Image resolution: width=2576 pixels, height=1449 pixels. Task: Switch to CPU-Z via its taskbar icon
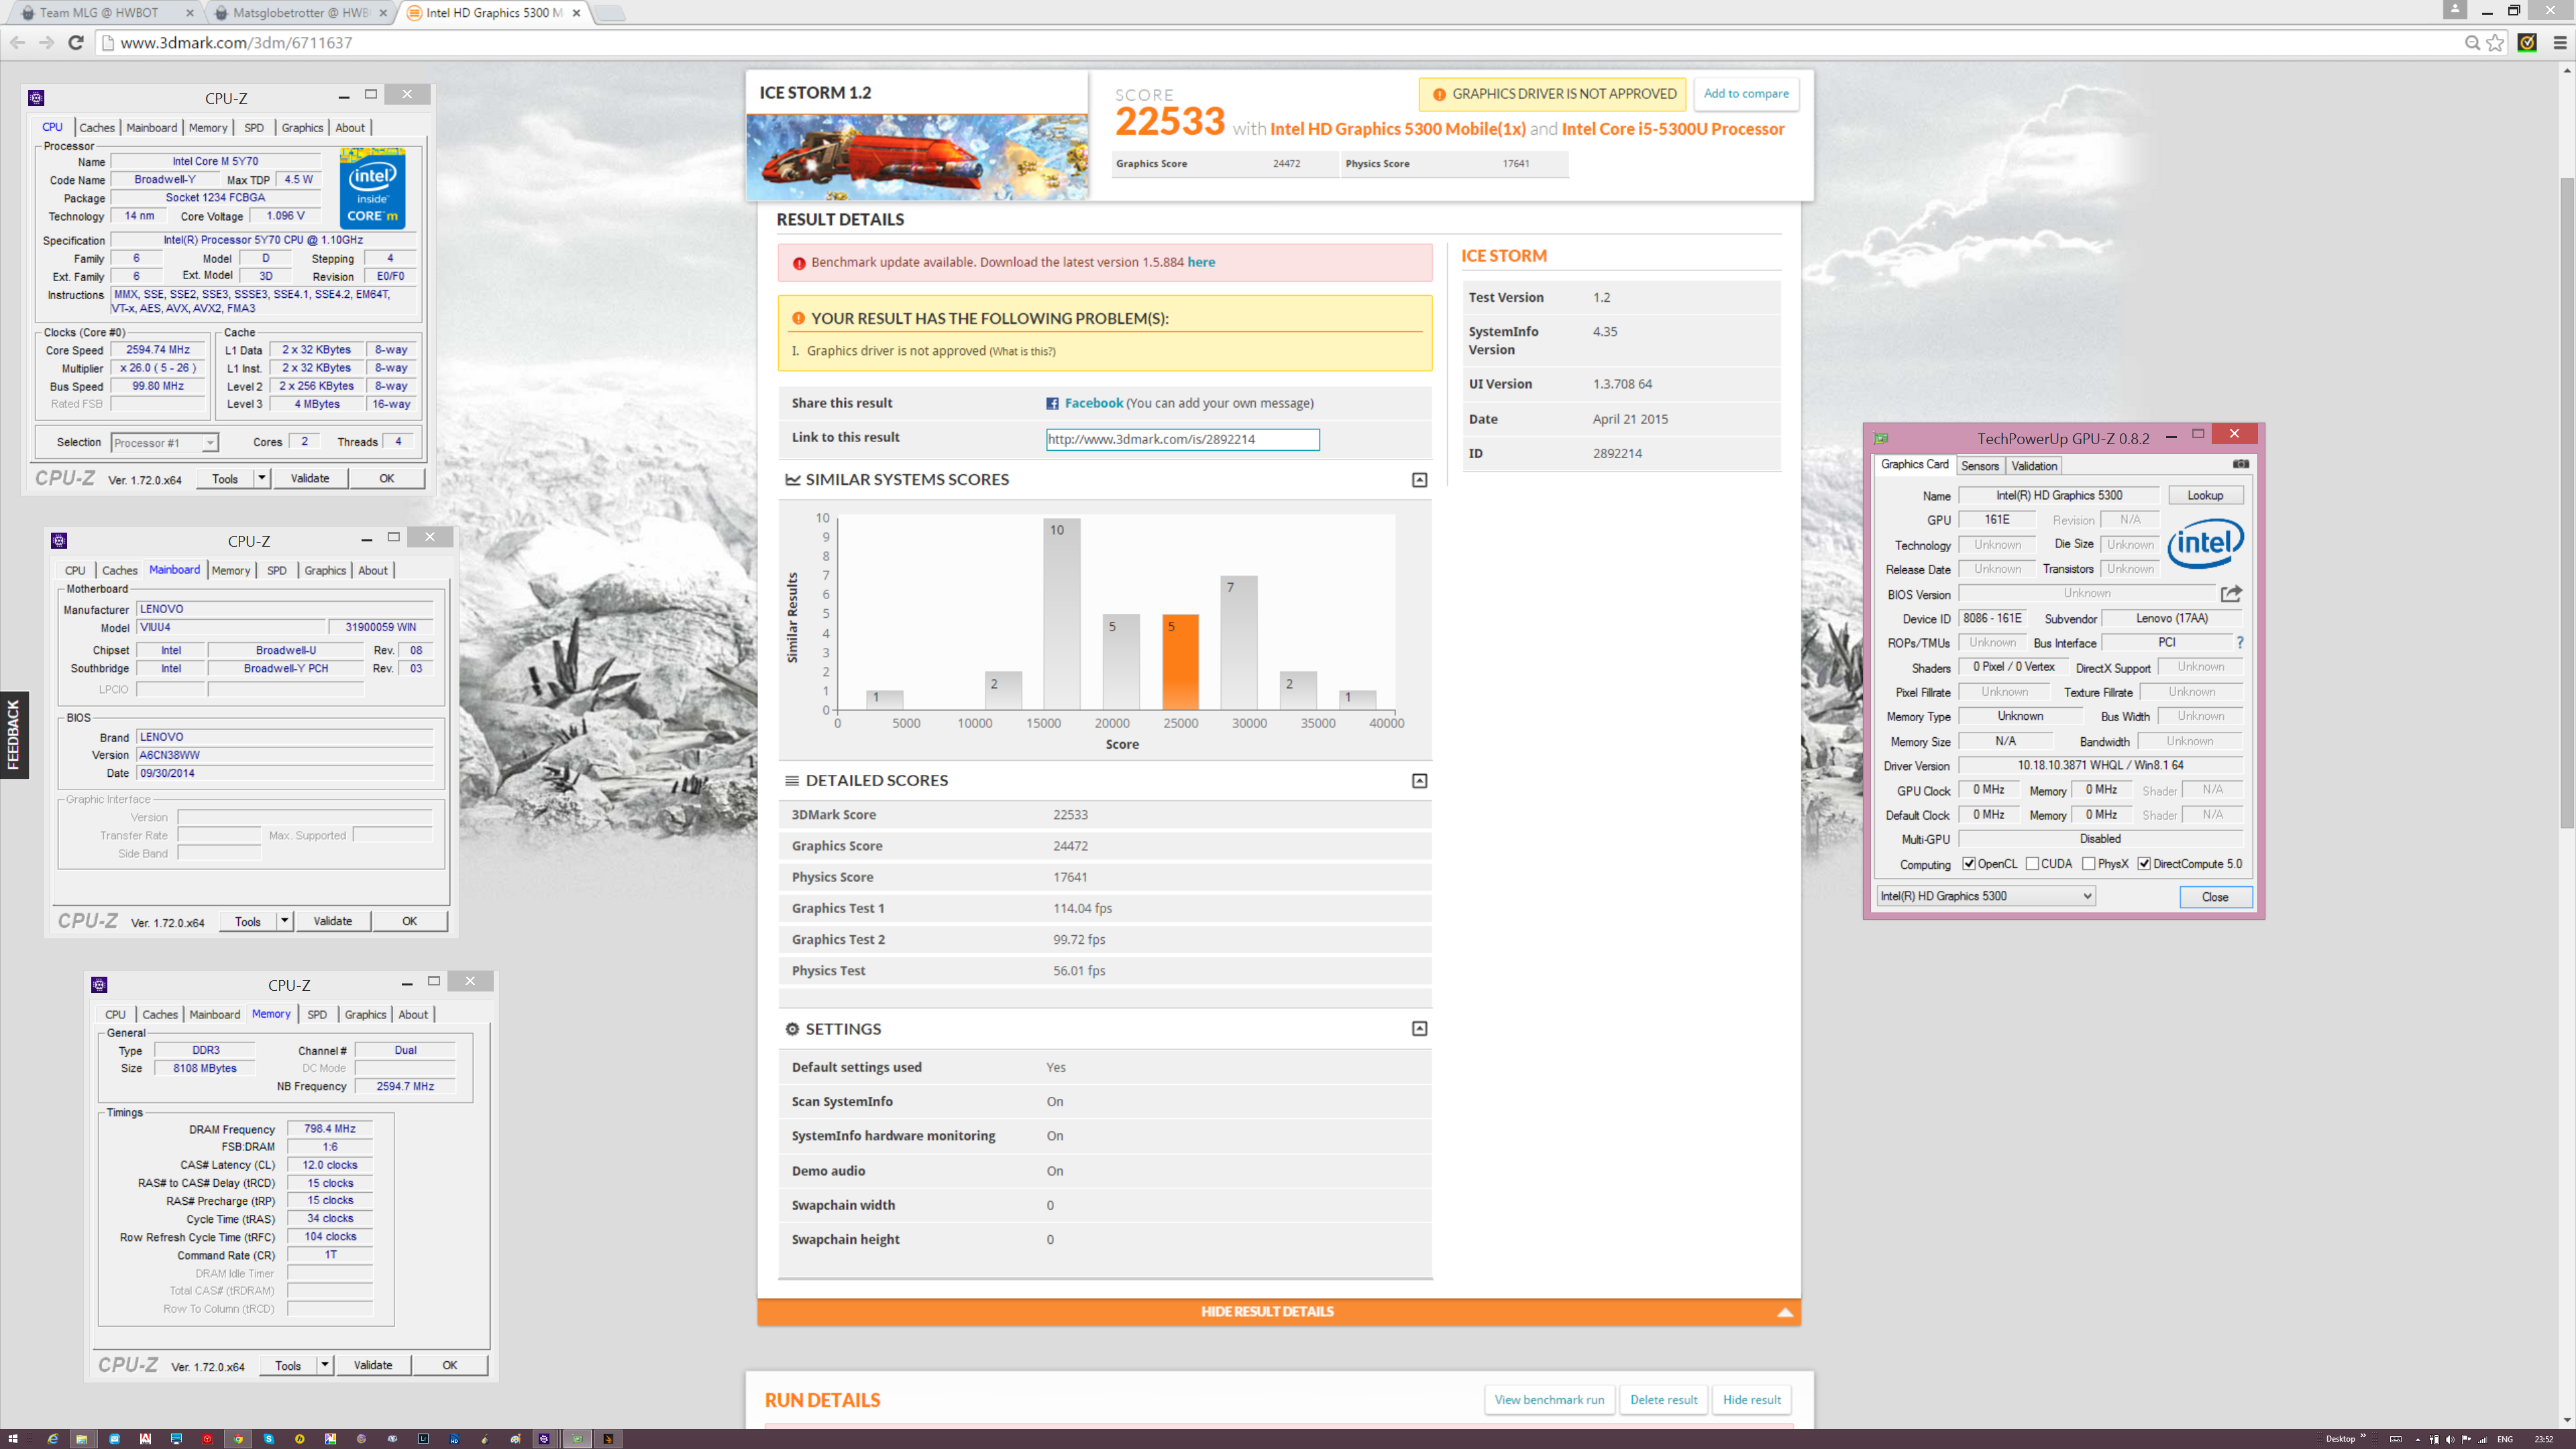[544, 1439]
